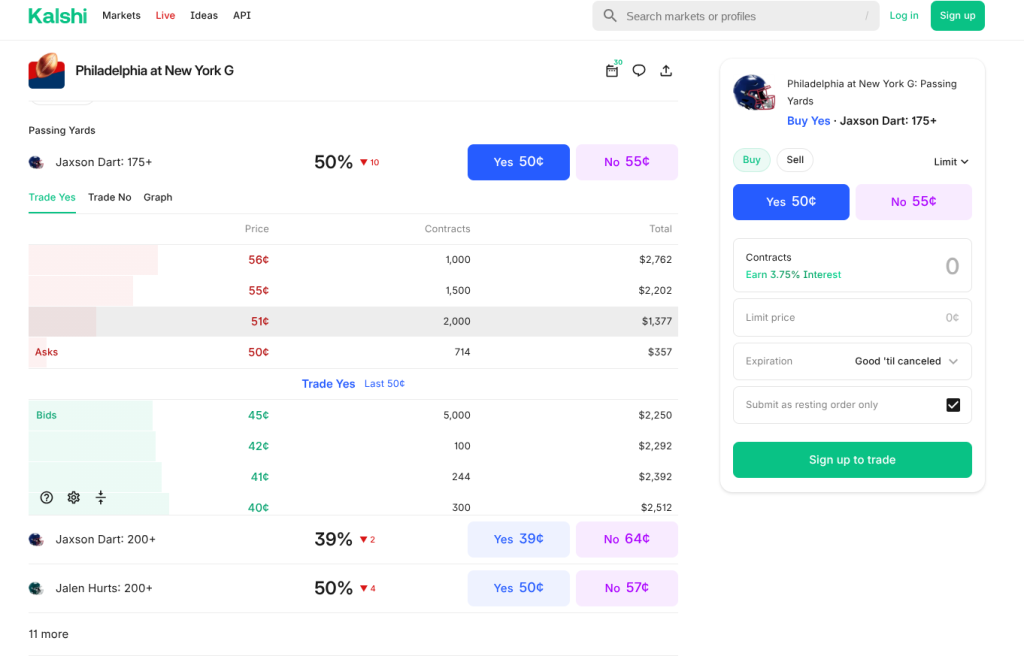The height and width of the screenshot is (662, 1024).
Task: Open the Graph tab
Action: (158, 198)
